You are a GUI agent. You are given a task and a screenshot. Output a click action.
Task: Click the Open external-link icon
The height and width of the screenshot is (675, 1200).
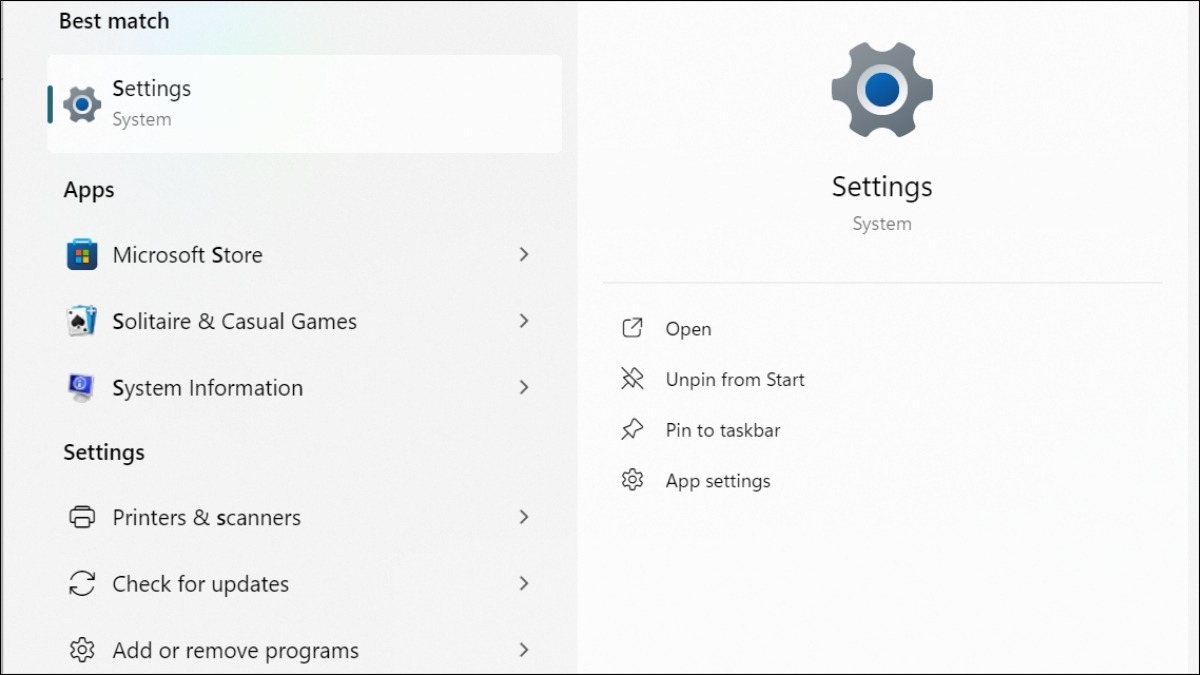[x=632, y=328]
